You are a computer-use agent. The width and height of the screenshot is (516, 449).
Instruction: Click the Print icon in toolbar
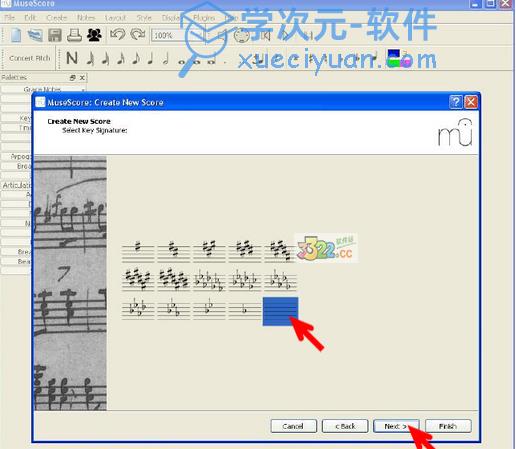(x=74, y=35)
